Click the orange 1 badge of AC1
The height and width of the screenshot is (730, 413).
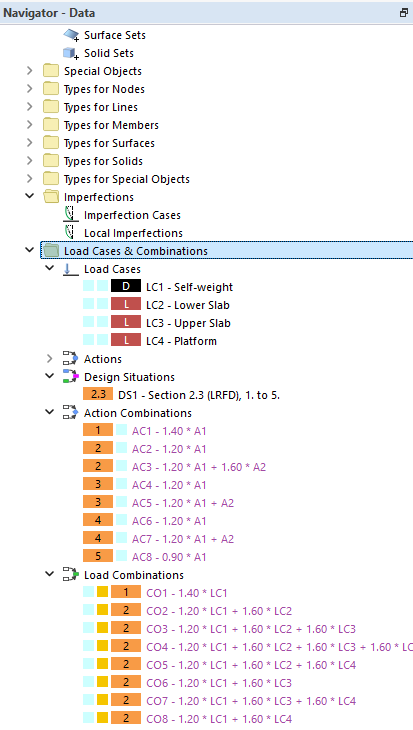click(98, 431)
